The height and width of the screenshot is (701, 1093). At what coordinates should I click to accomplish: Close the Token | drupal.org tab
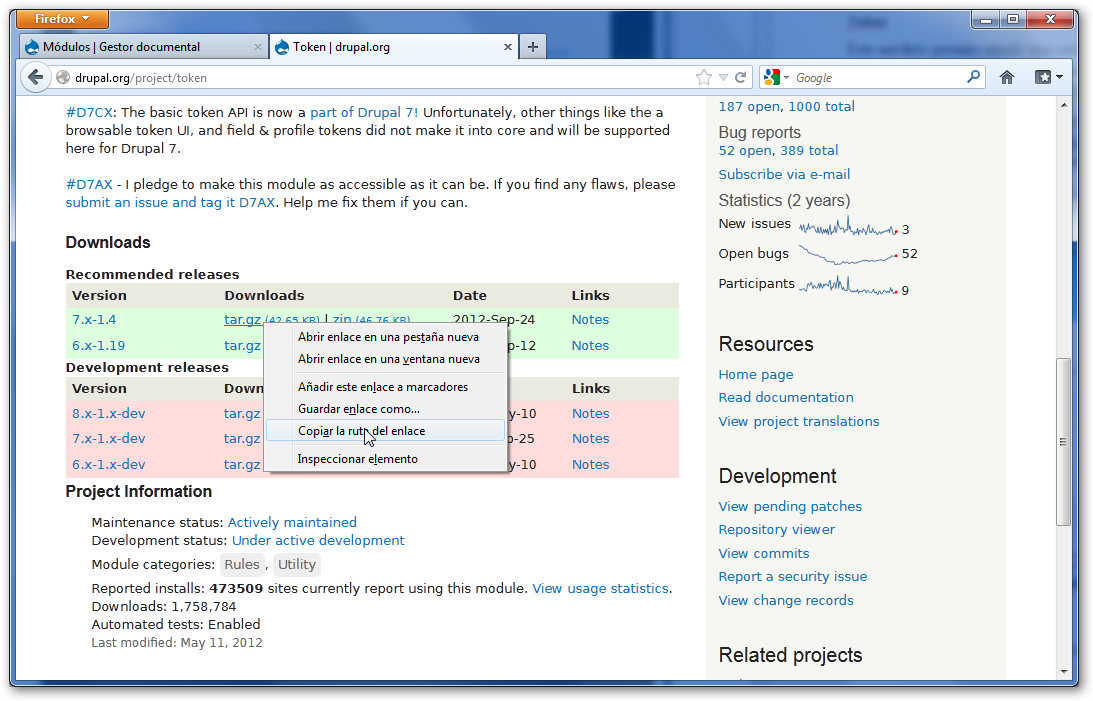pos(508,47)
